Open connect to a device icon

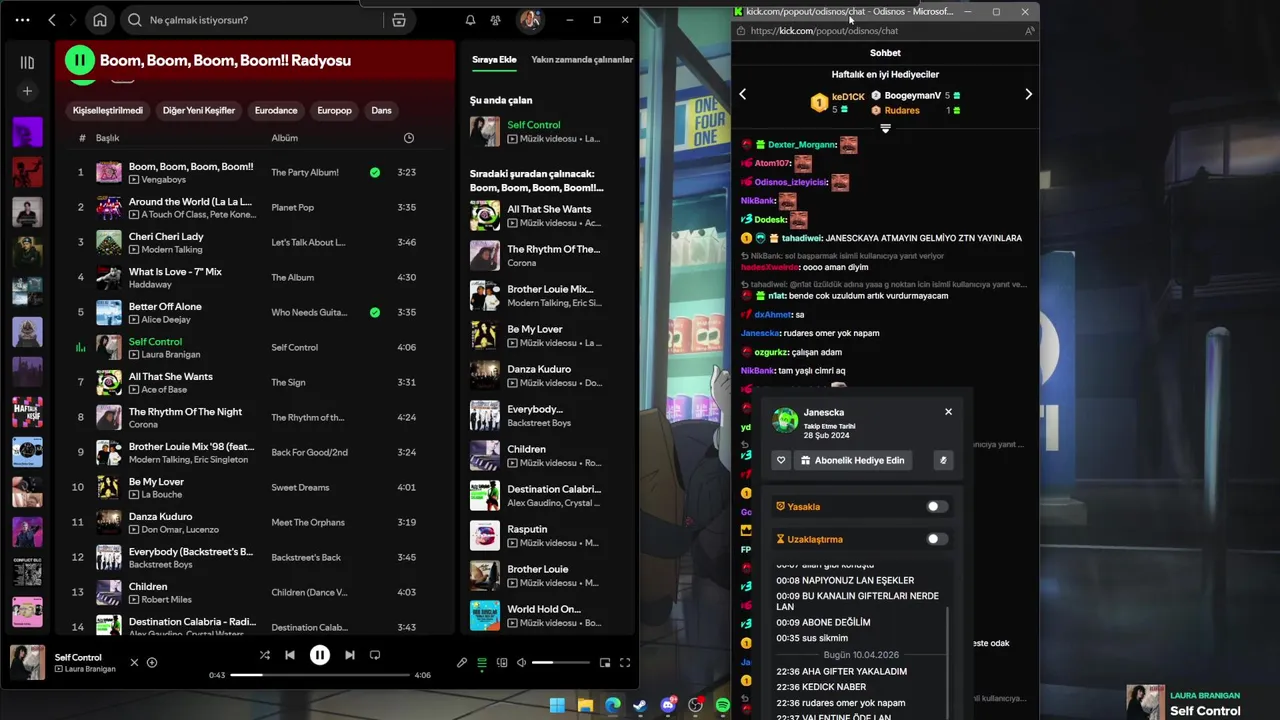tap(502, 662)
